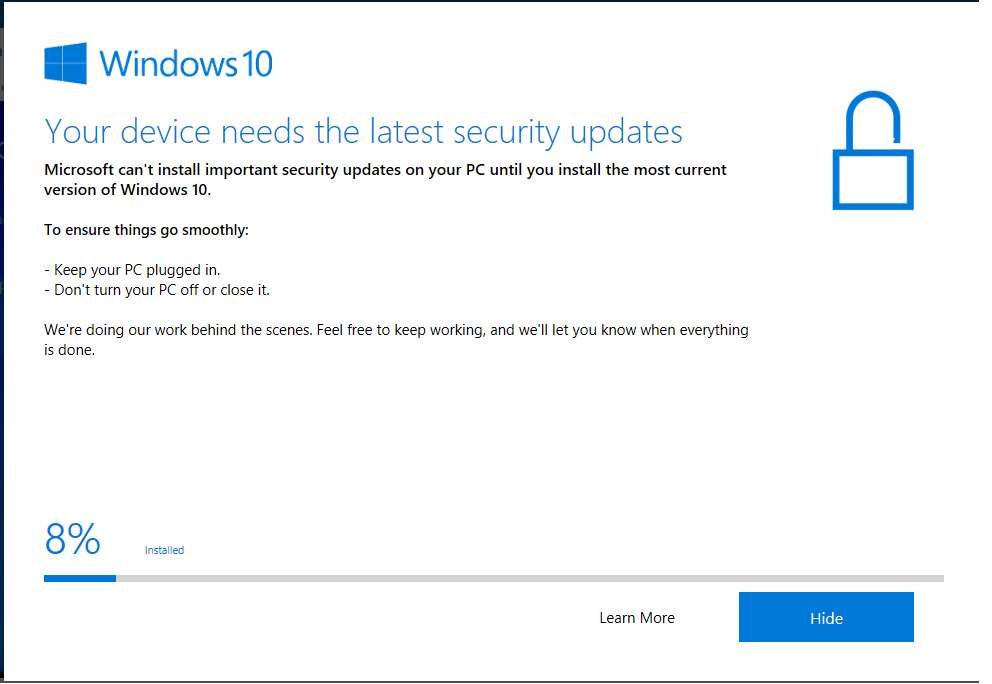Click the lock icon beside the headline
The width and height of the screenshot is (992, 684).
[873, 150]
